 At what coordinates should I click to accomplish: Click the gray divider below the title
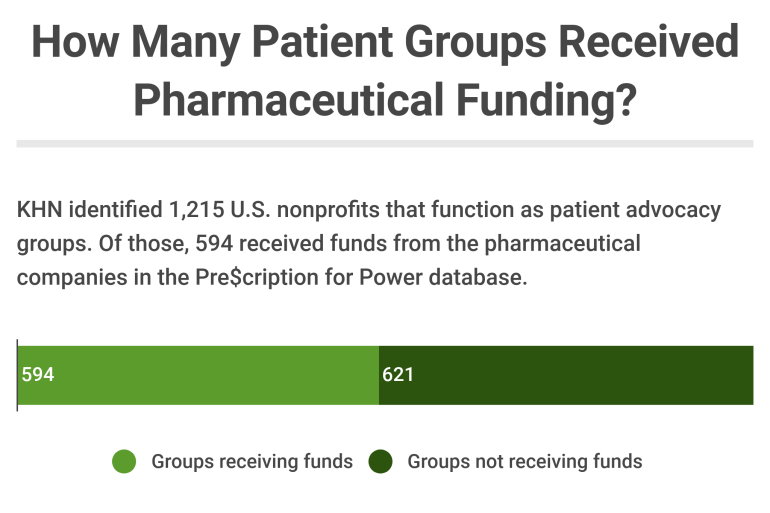click(385, 144)
